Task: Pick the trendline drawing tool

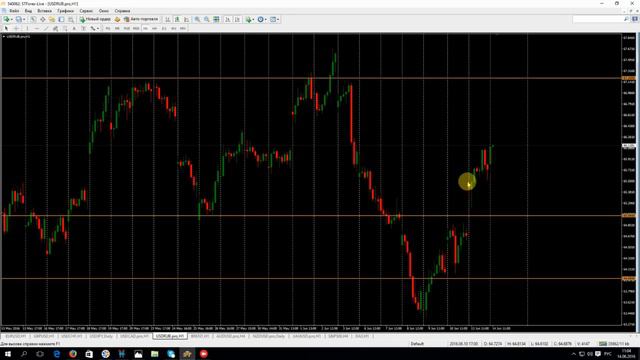Action: 46,28
